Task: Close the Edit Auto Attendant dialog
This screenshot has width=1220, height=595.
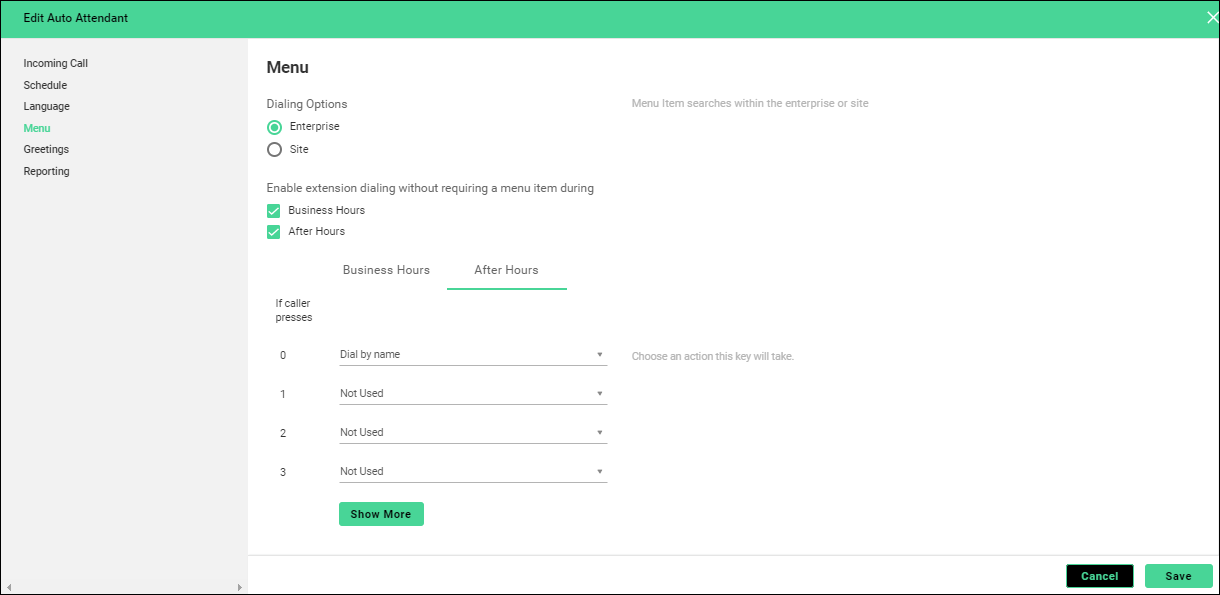Action: [x=1211, y=18]
